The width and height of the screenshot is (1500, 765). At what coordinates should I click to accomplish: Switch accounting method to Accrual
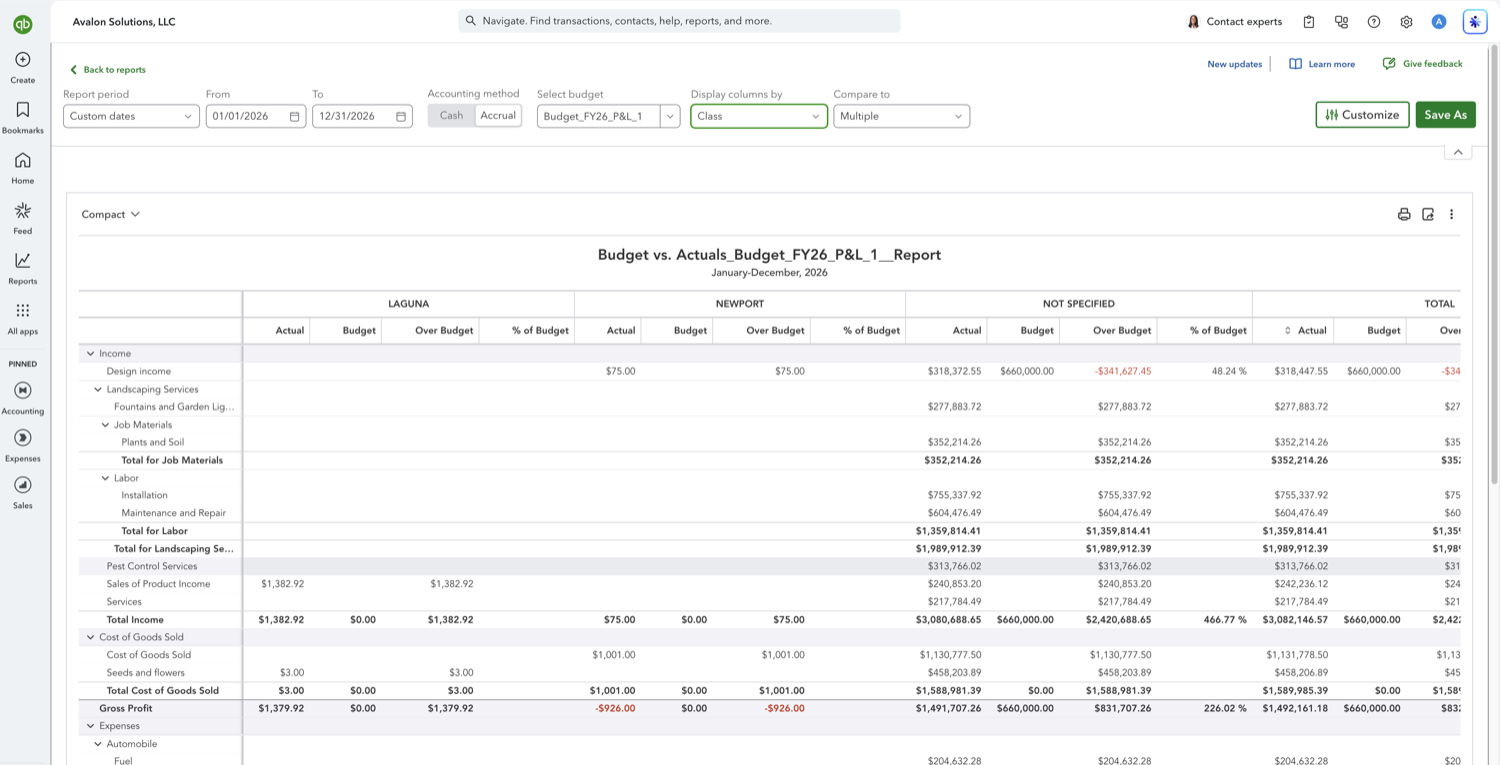point(498,116)
